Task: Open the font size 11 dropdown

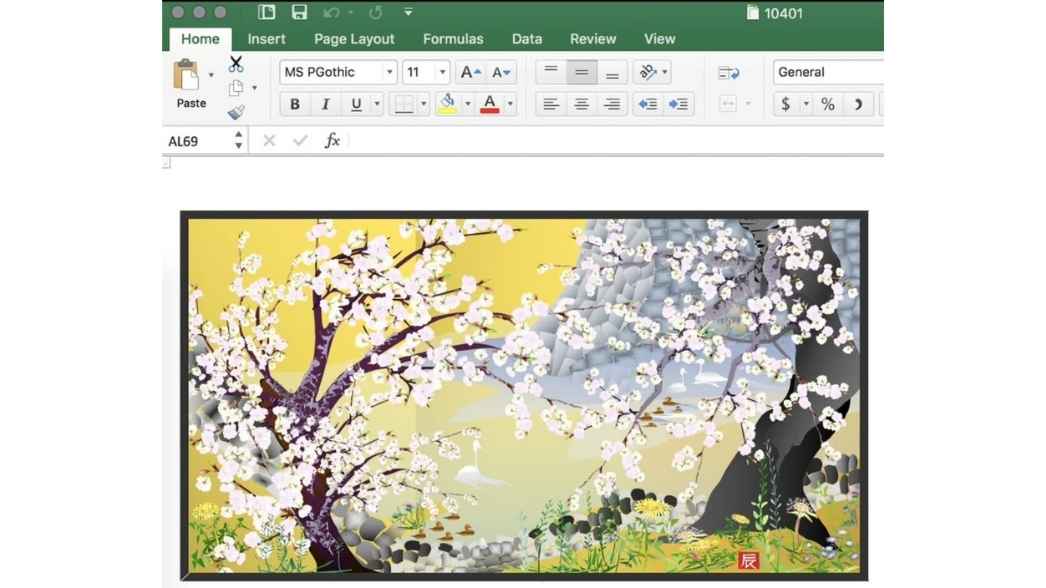Action: 440,71
